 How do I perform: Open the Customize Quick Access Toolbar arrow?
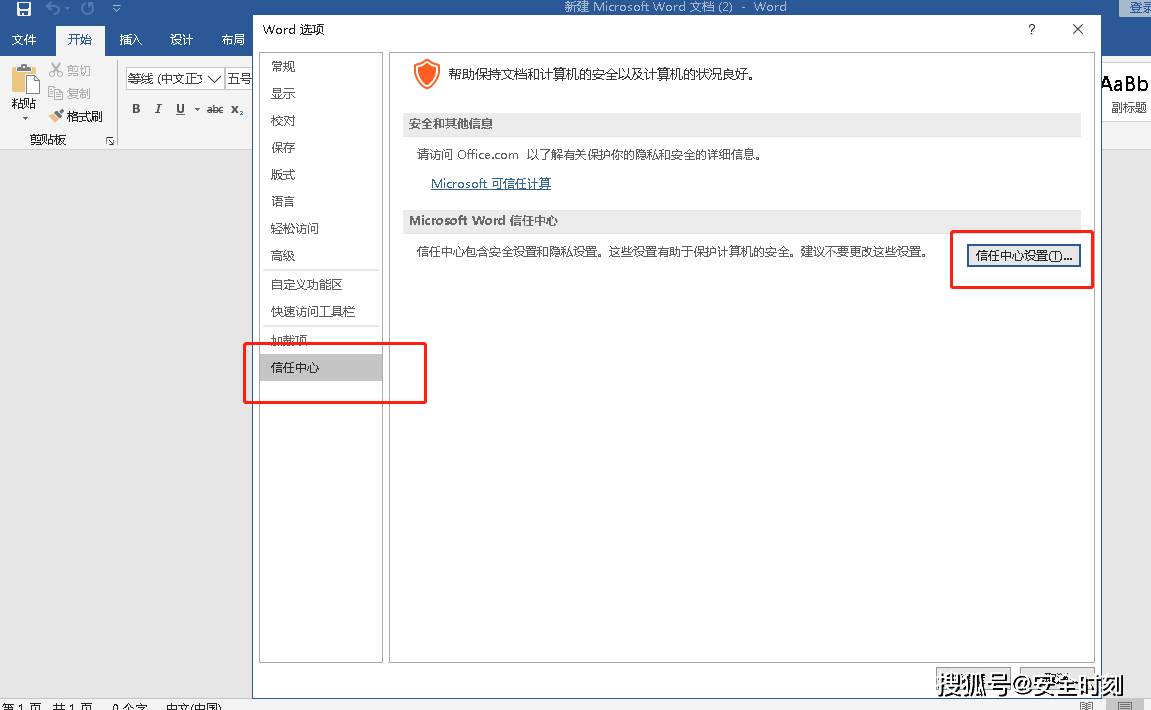coord(117,9)
